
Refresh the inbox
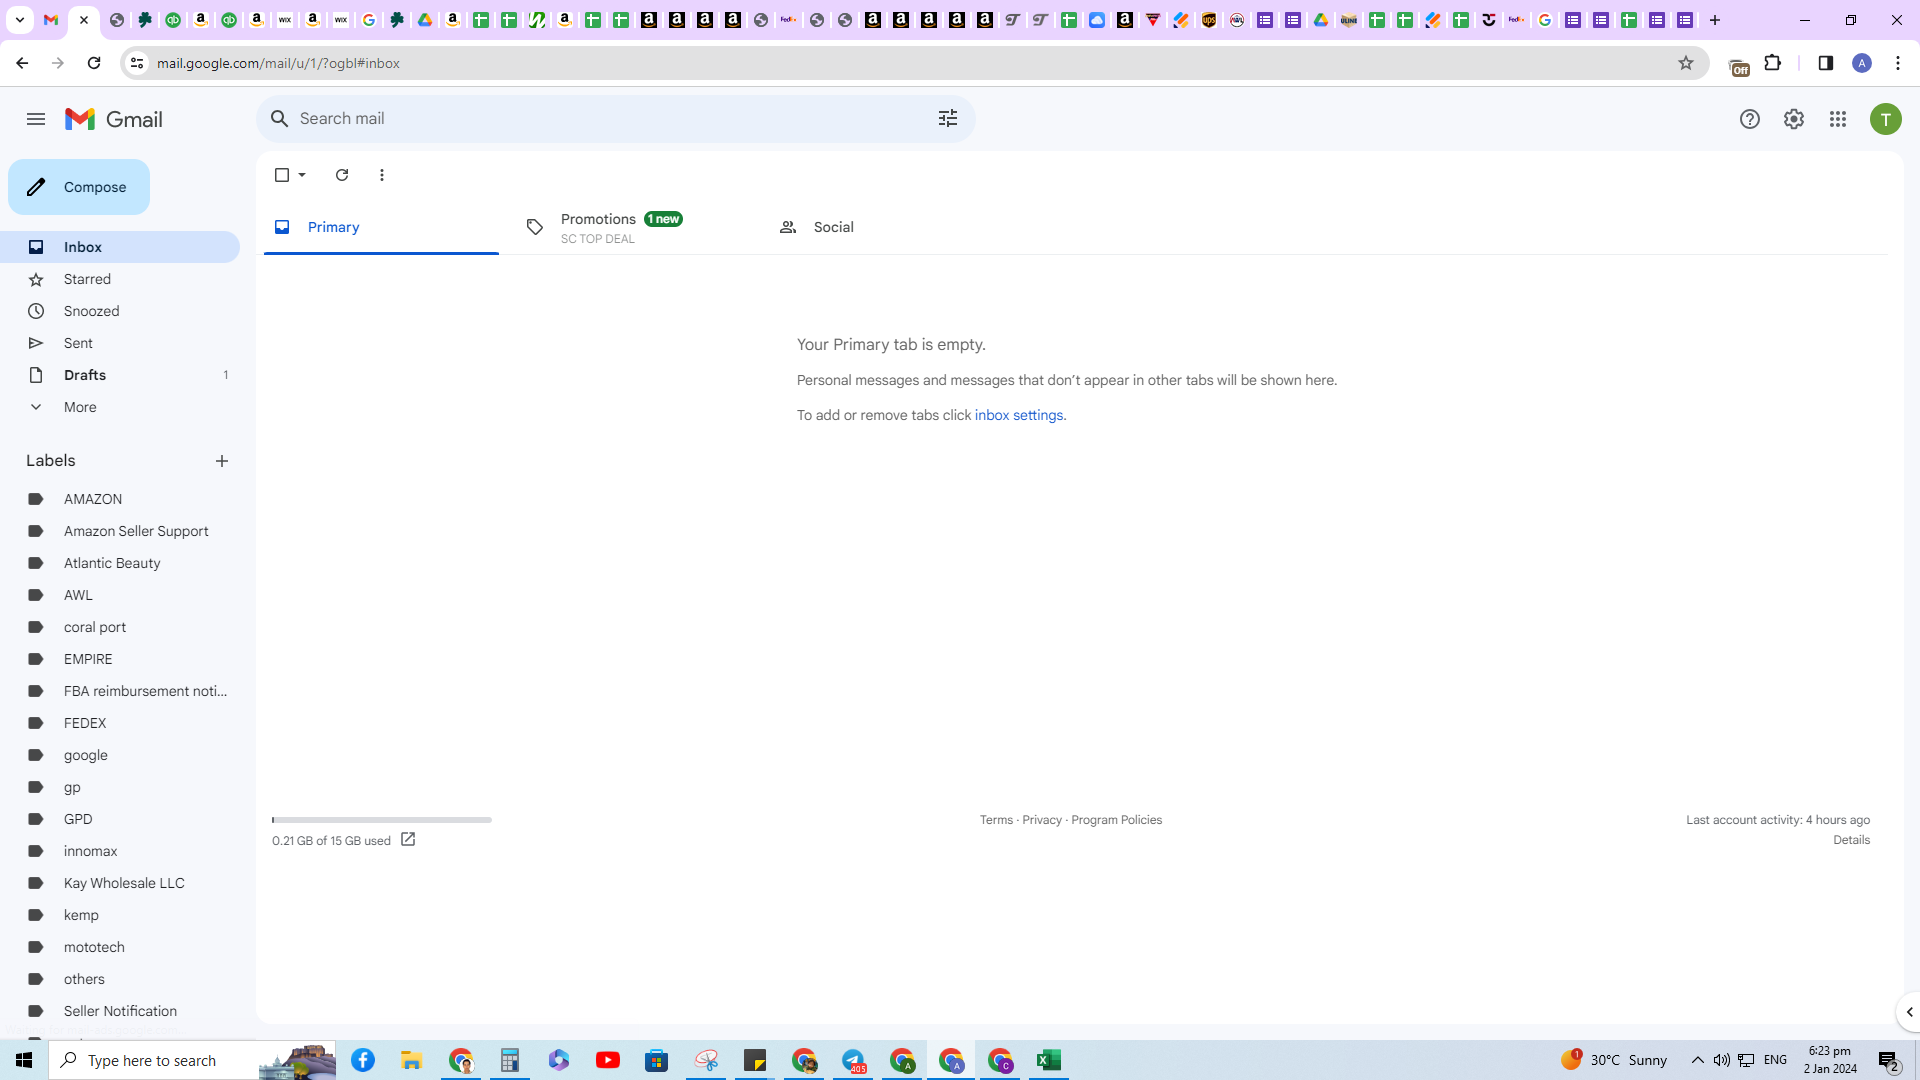tap(342, 175)
